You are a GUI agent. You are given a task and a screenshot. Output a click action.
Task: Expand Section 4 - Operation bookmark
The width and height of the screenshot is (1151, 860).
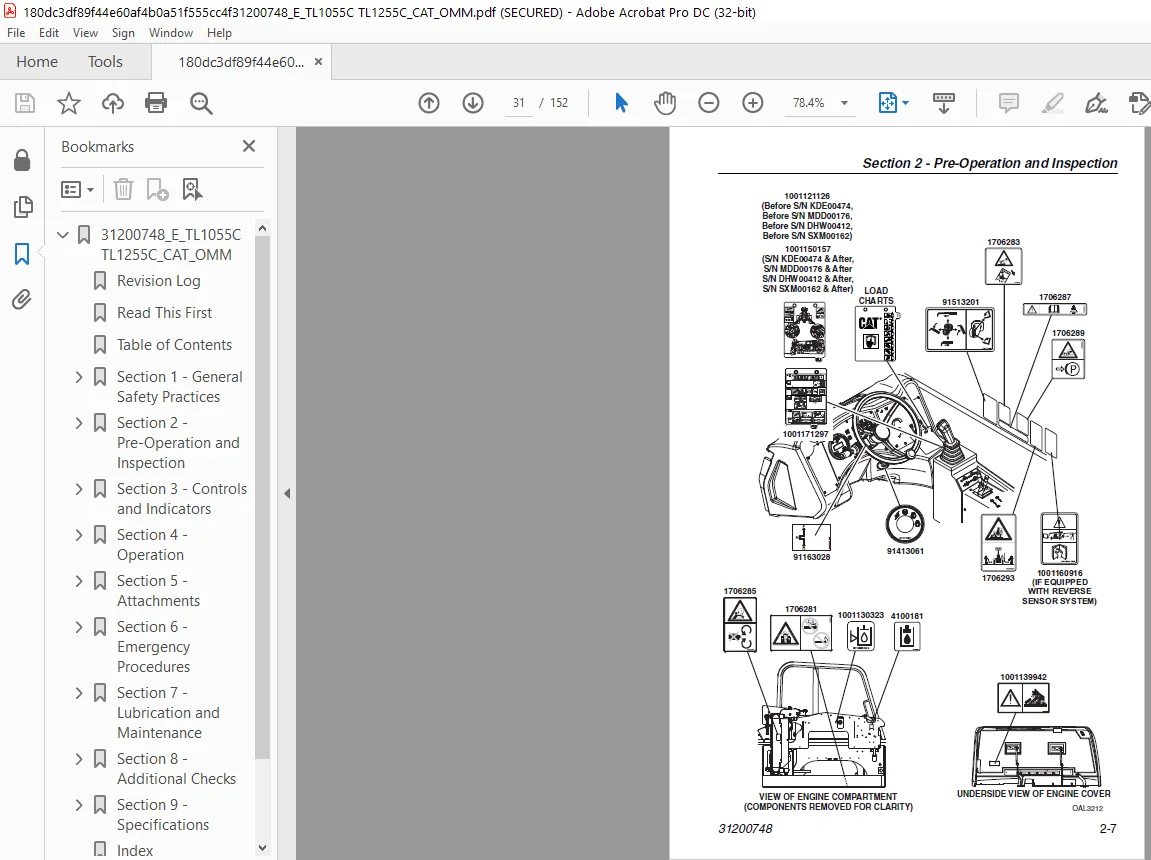pos(79,536)
